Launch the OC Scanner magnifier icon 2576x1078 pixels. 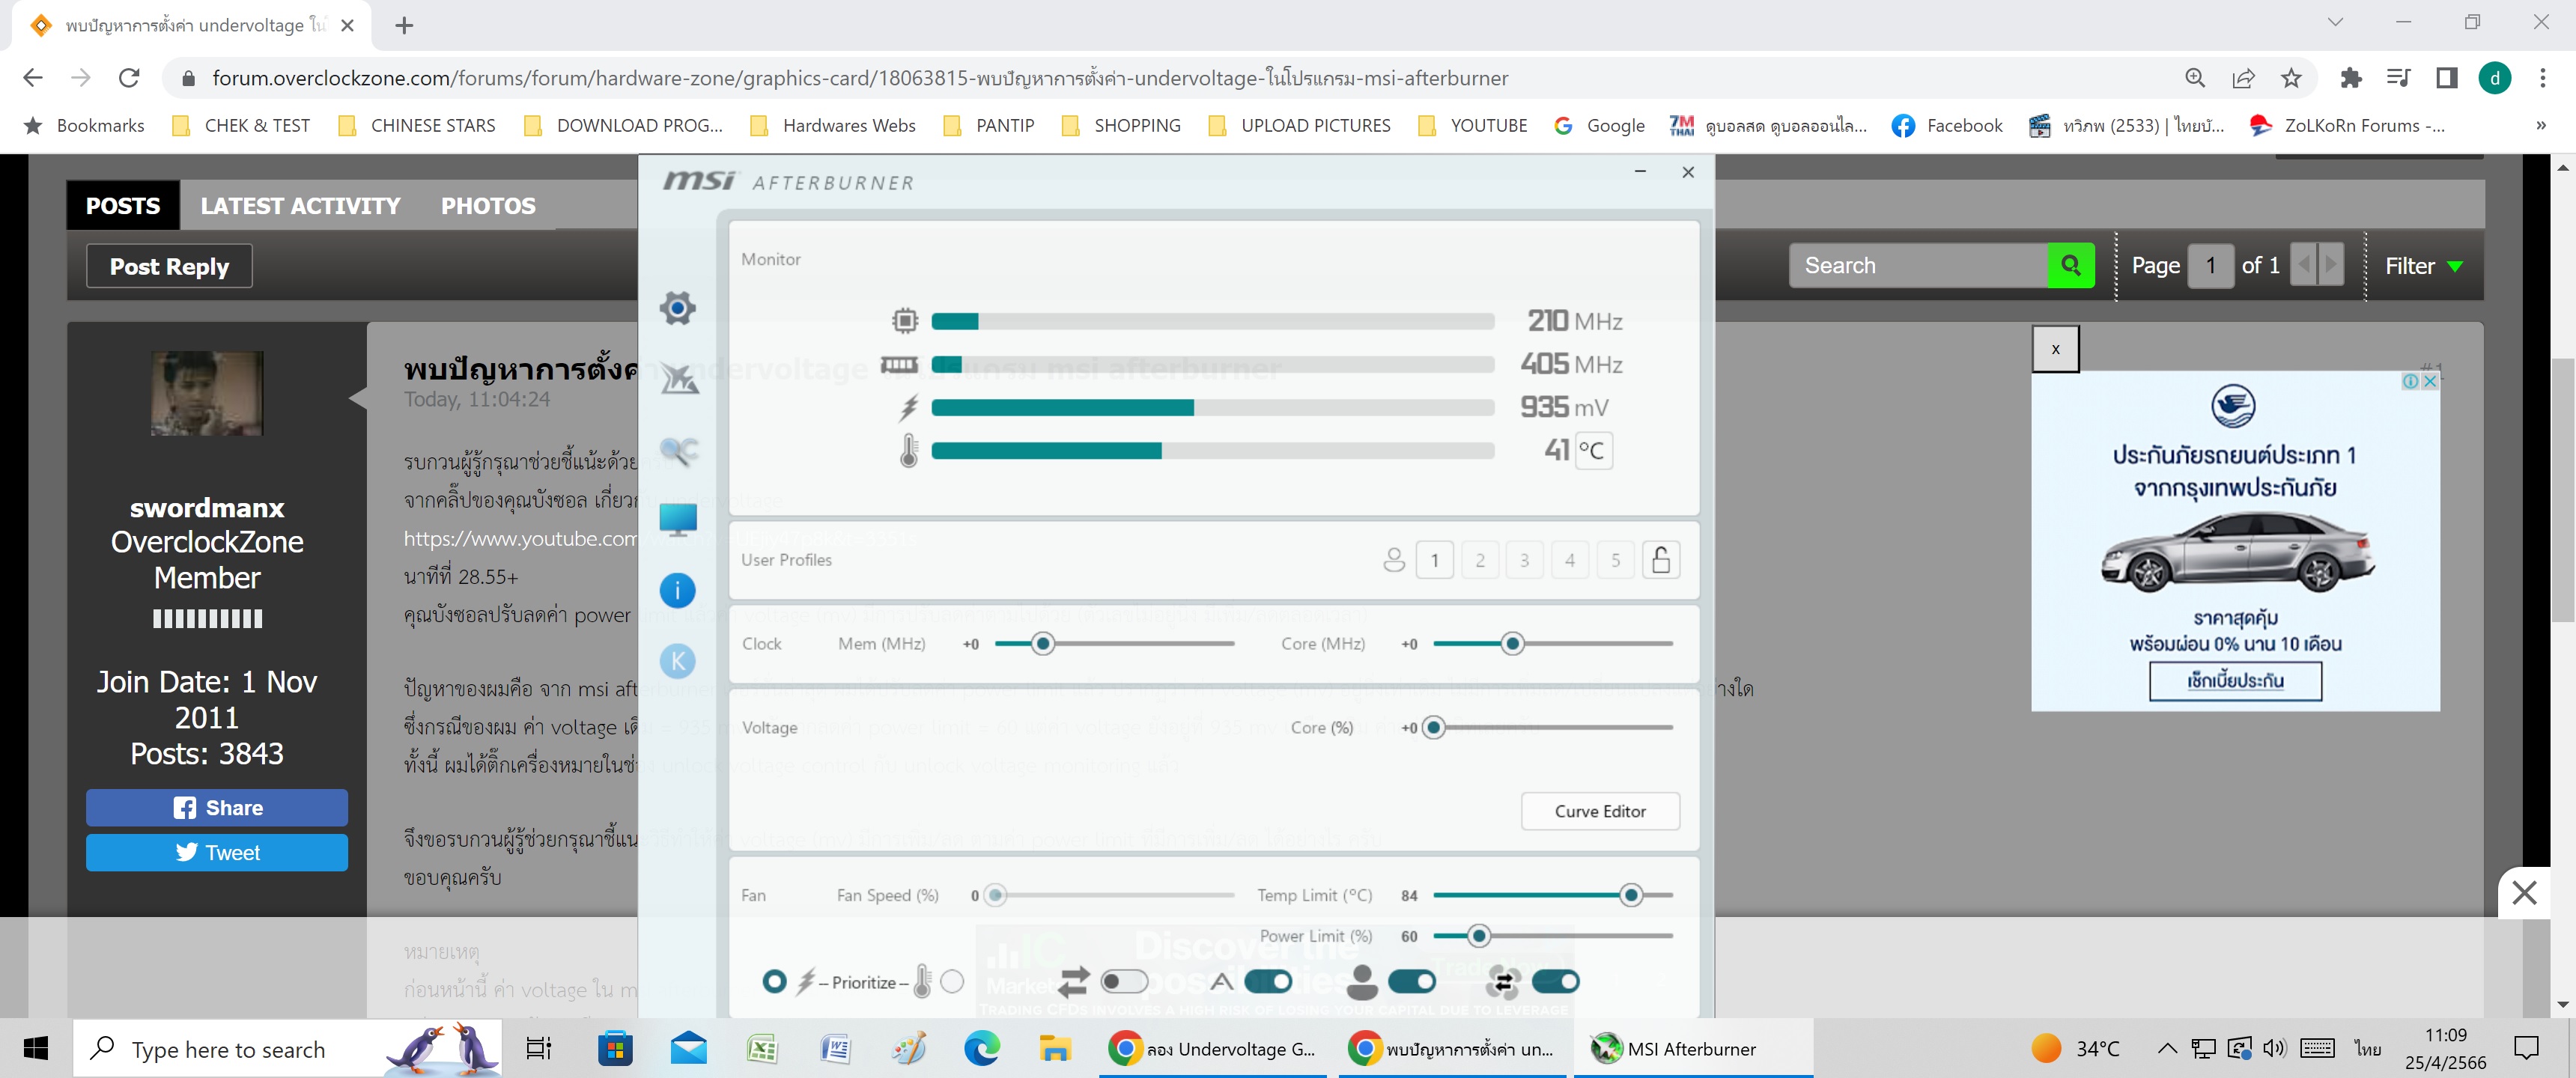coord(679,451)
